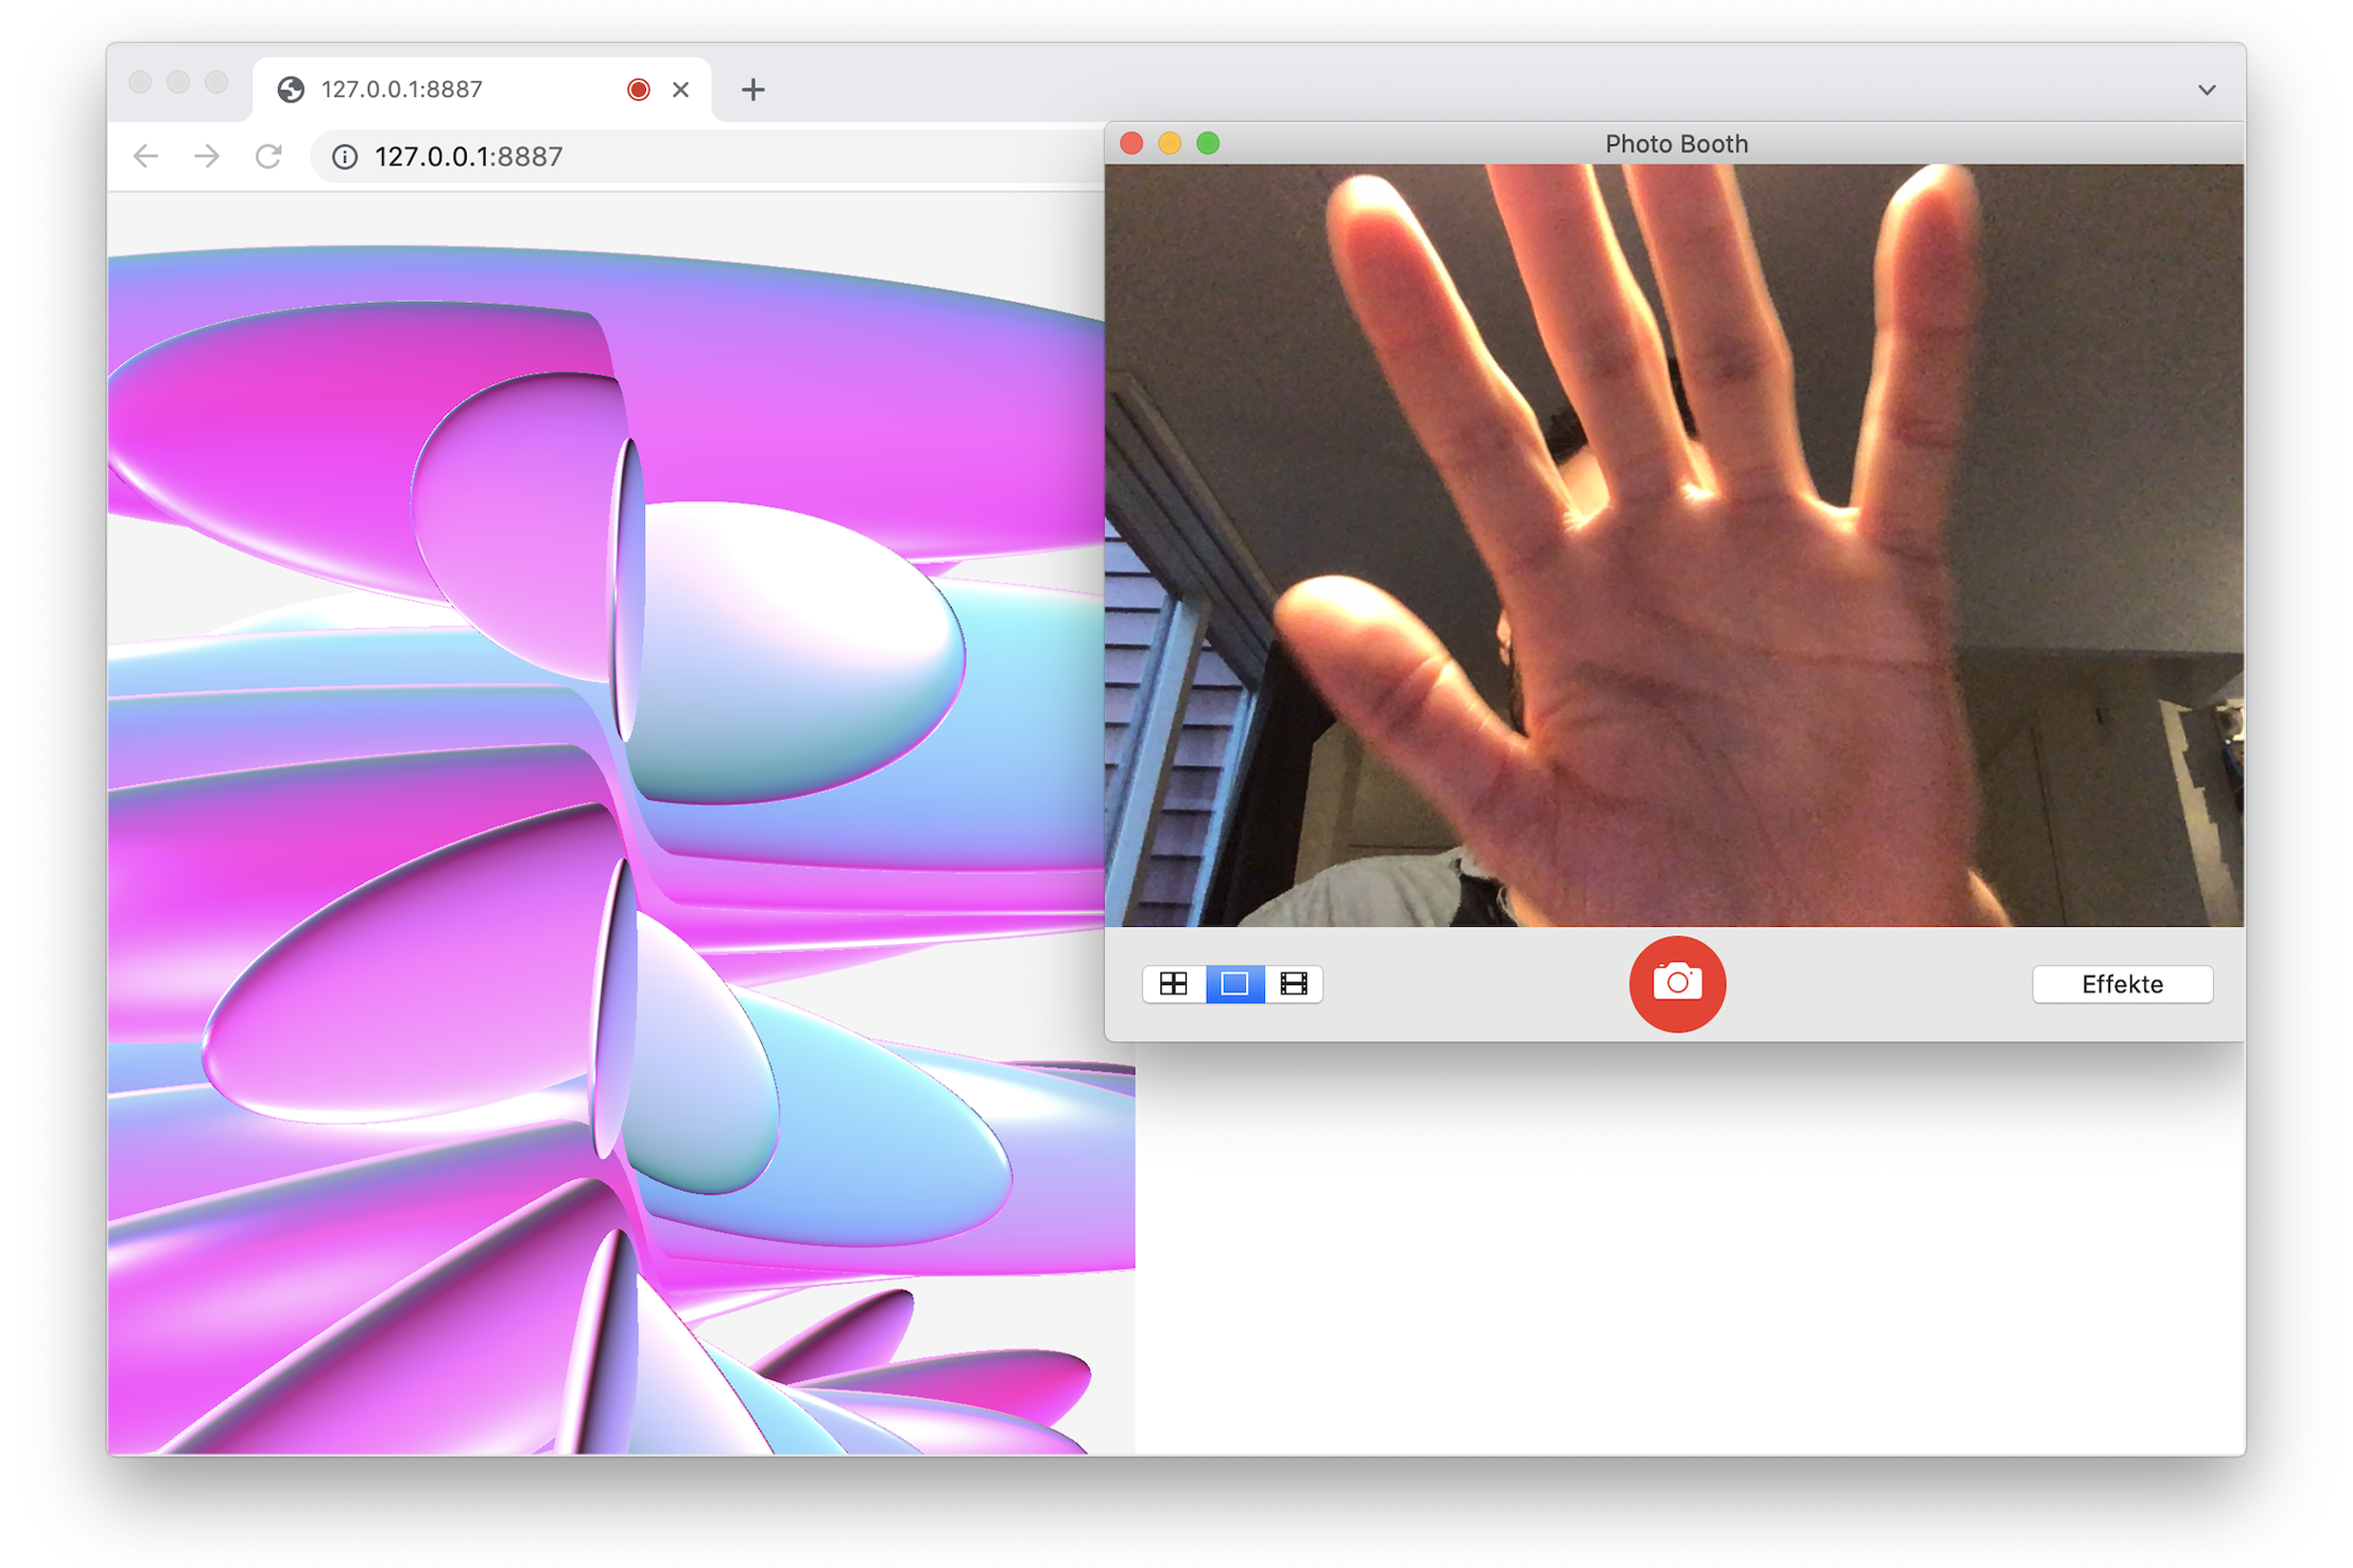Expand the tab search chevron dropdown
This screenshot has width=2353, height=1568.
2206,90
